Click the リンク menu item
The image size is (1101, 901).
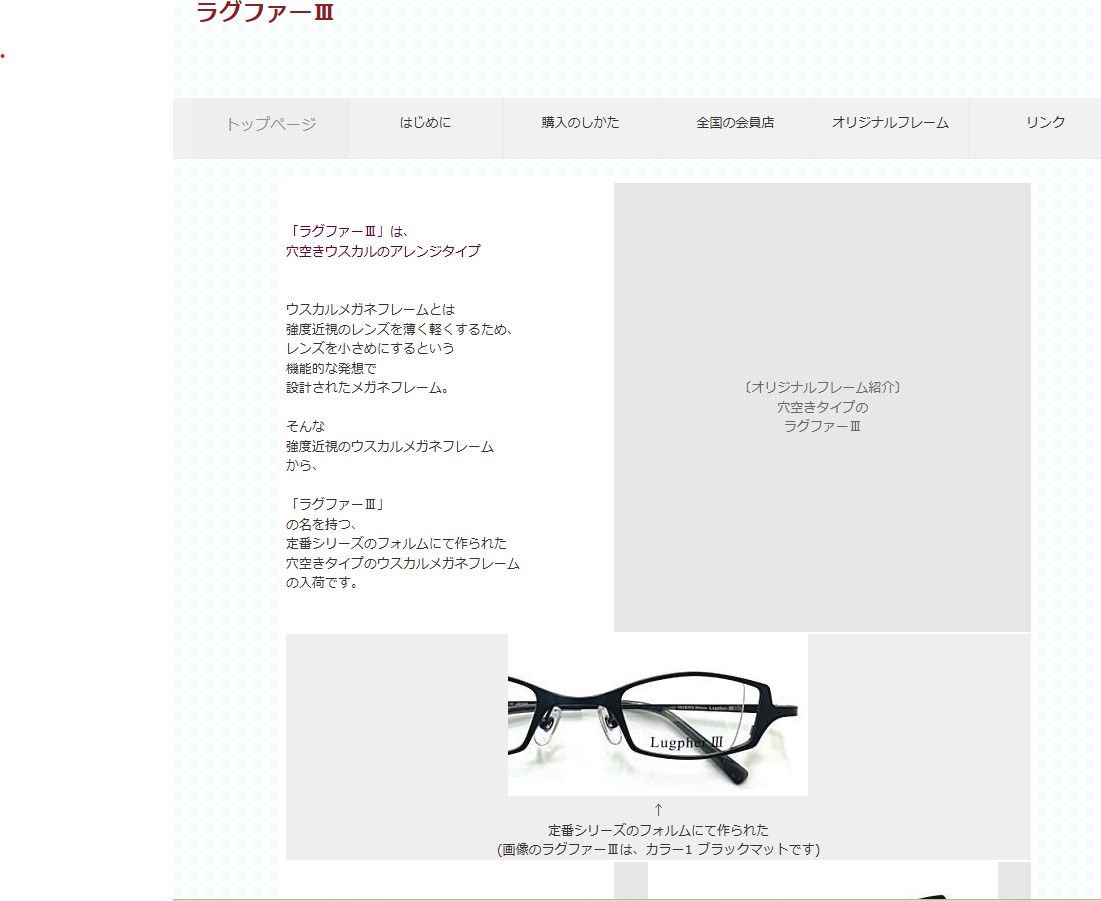tap(1045, 122)
